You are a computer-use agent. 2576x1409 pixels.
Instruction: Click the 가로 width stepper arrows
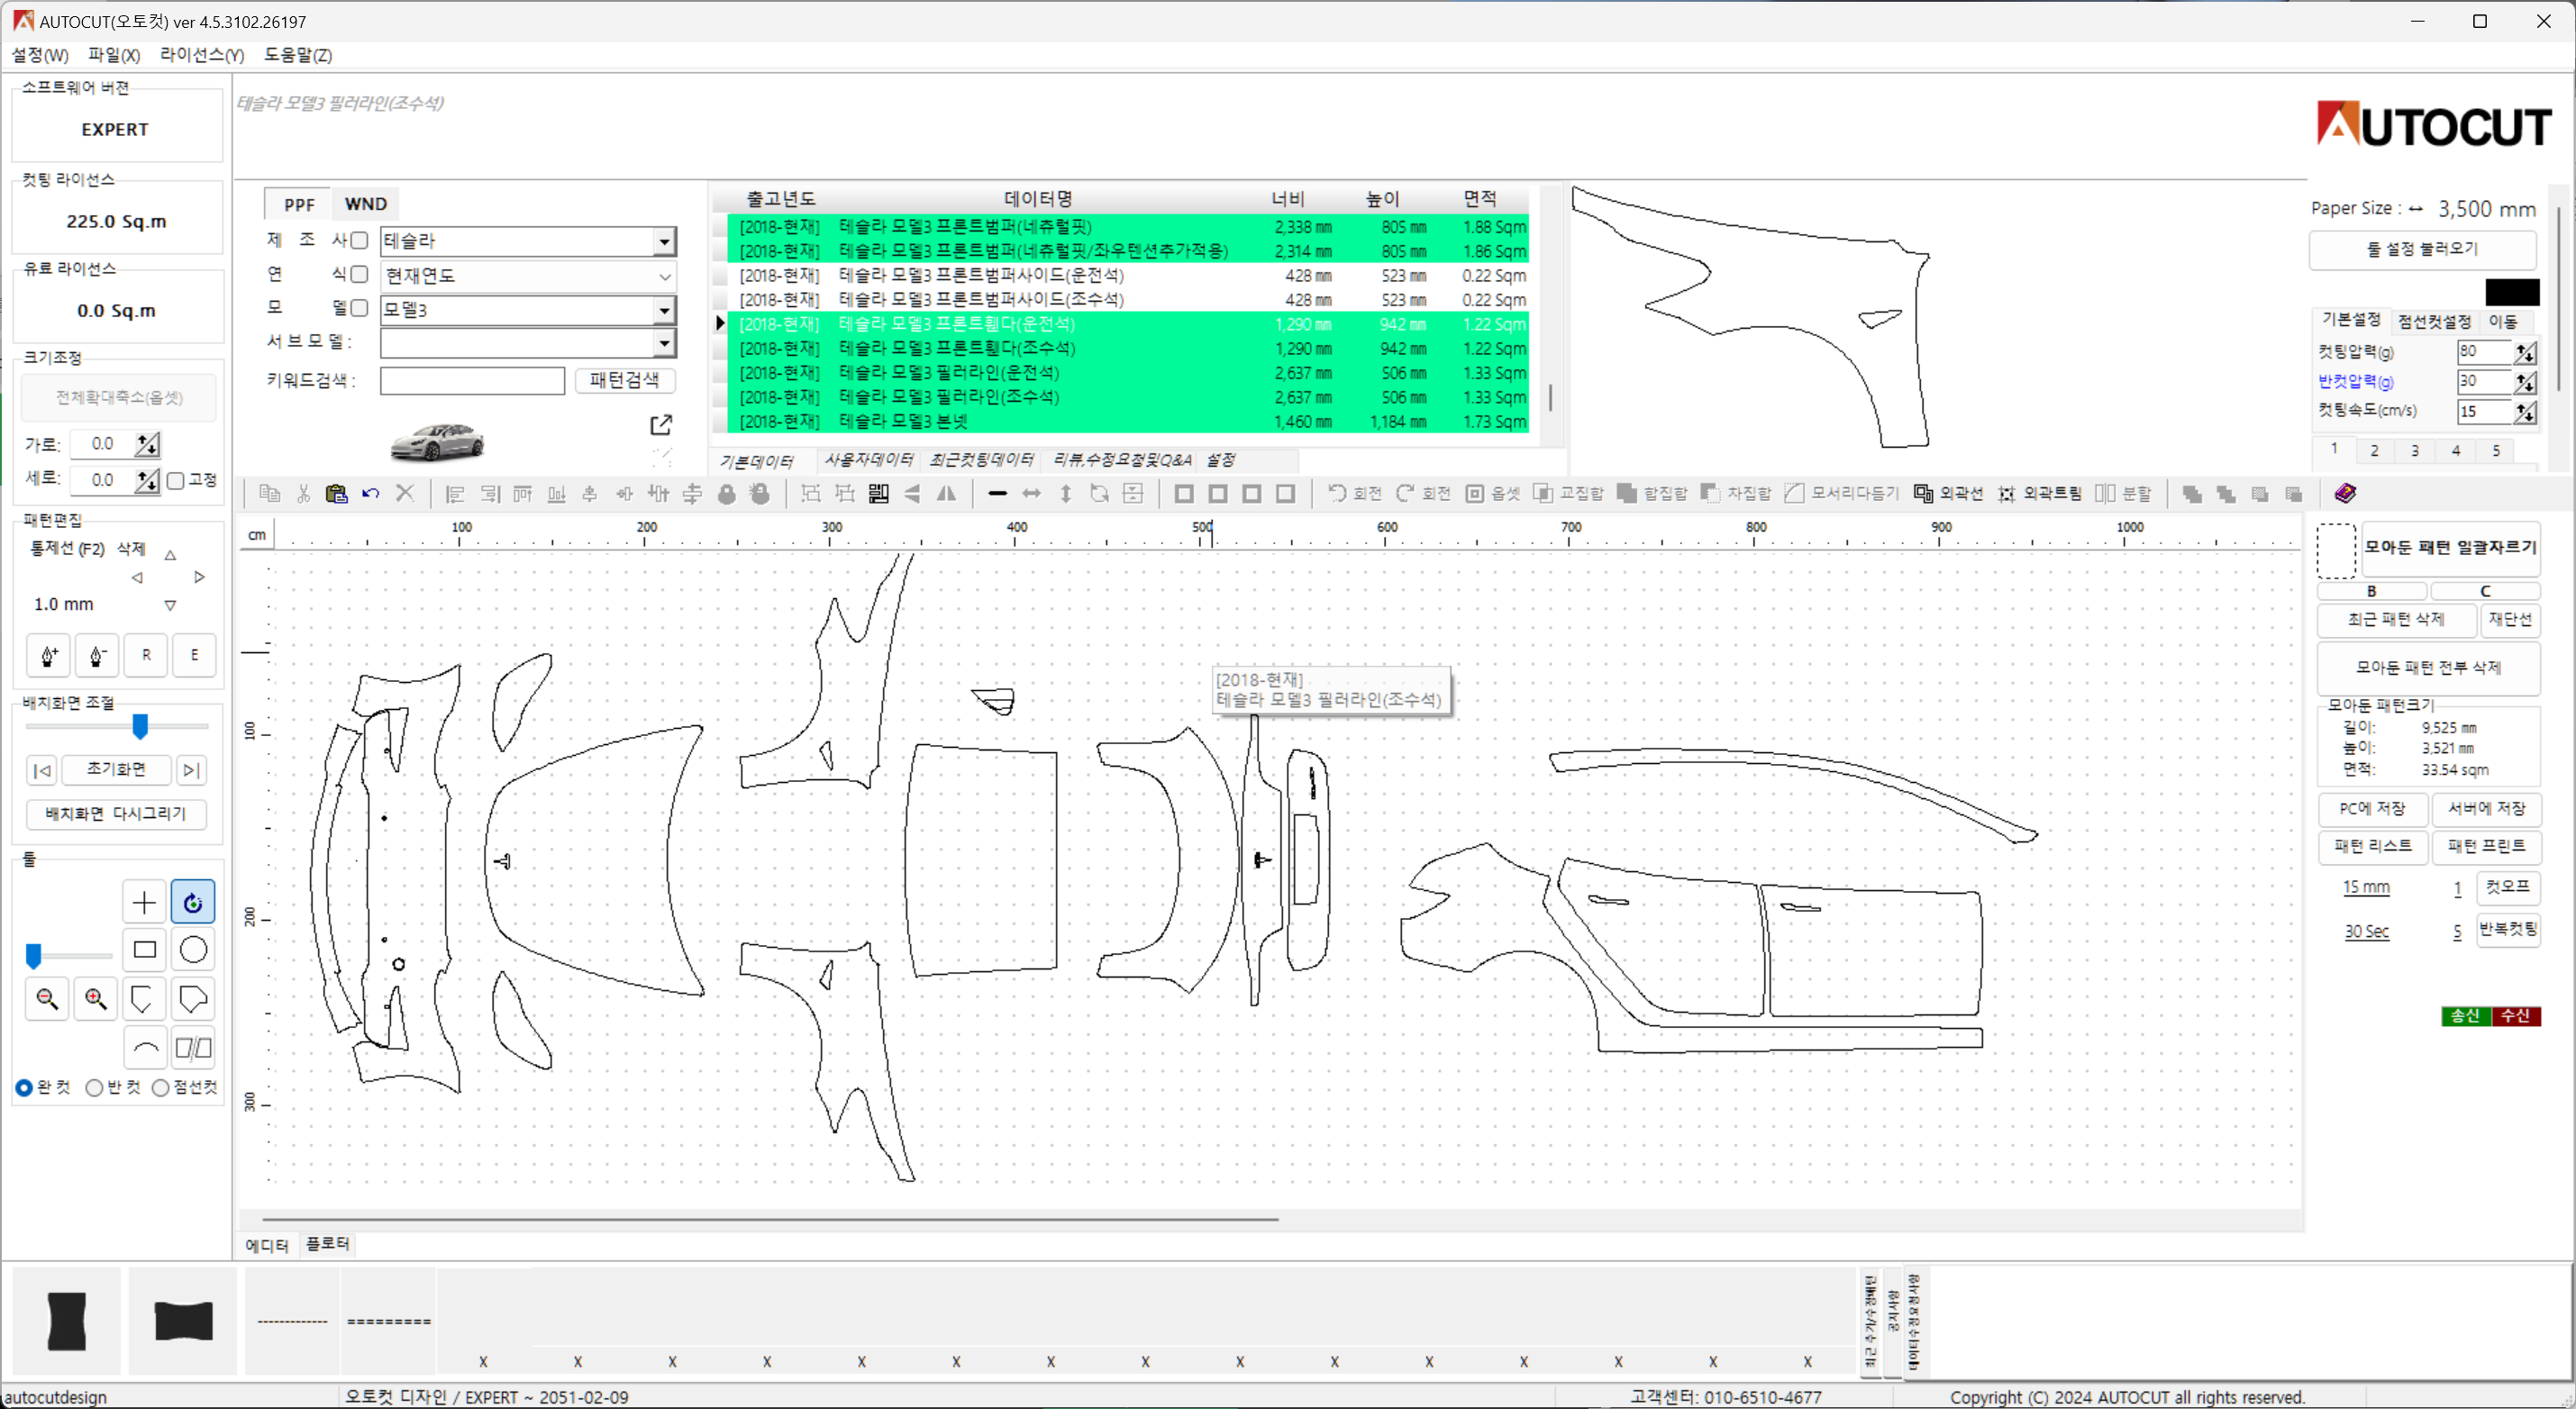click(148, 444)
